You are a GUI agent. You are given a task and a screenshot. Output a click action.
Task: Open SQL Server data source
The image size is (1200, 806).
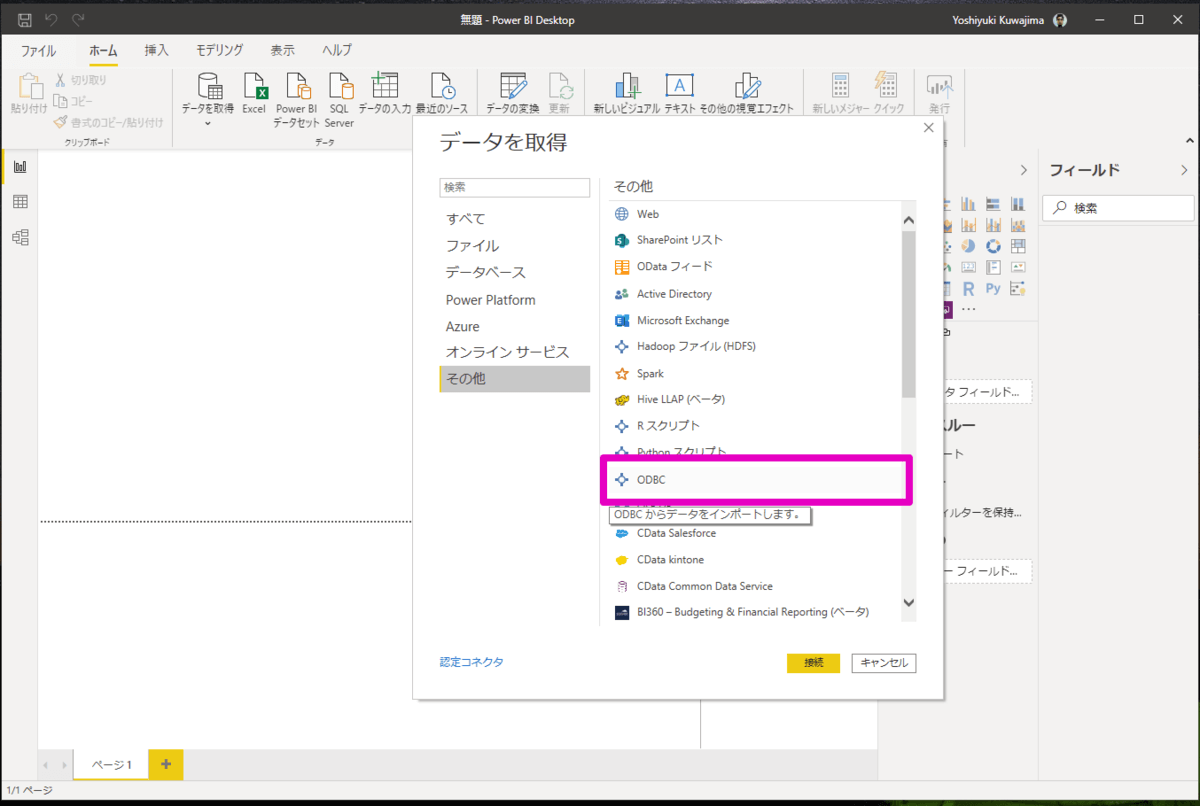click(x=339, y=100)
